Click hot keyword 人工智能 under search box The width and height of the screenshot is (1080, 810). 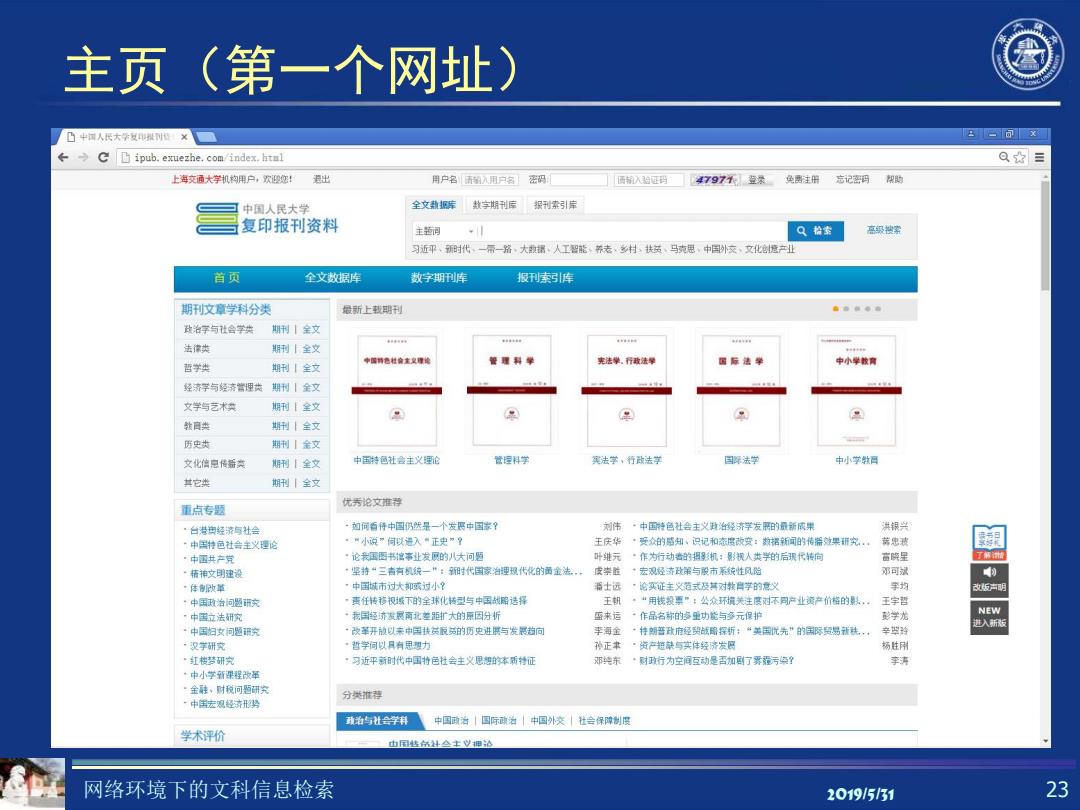(570, 249)
